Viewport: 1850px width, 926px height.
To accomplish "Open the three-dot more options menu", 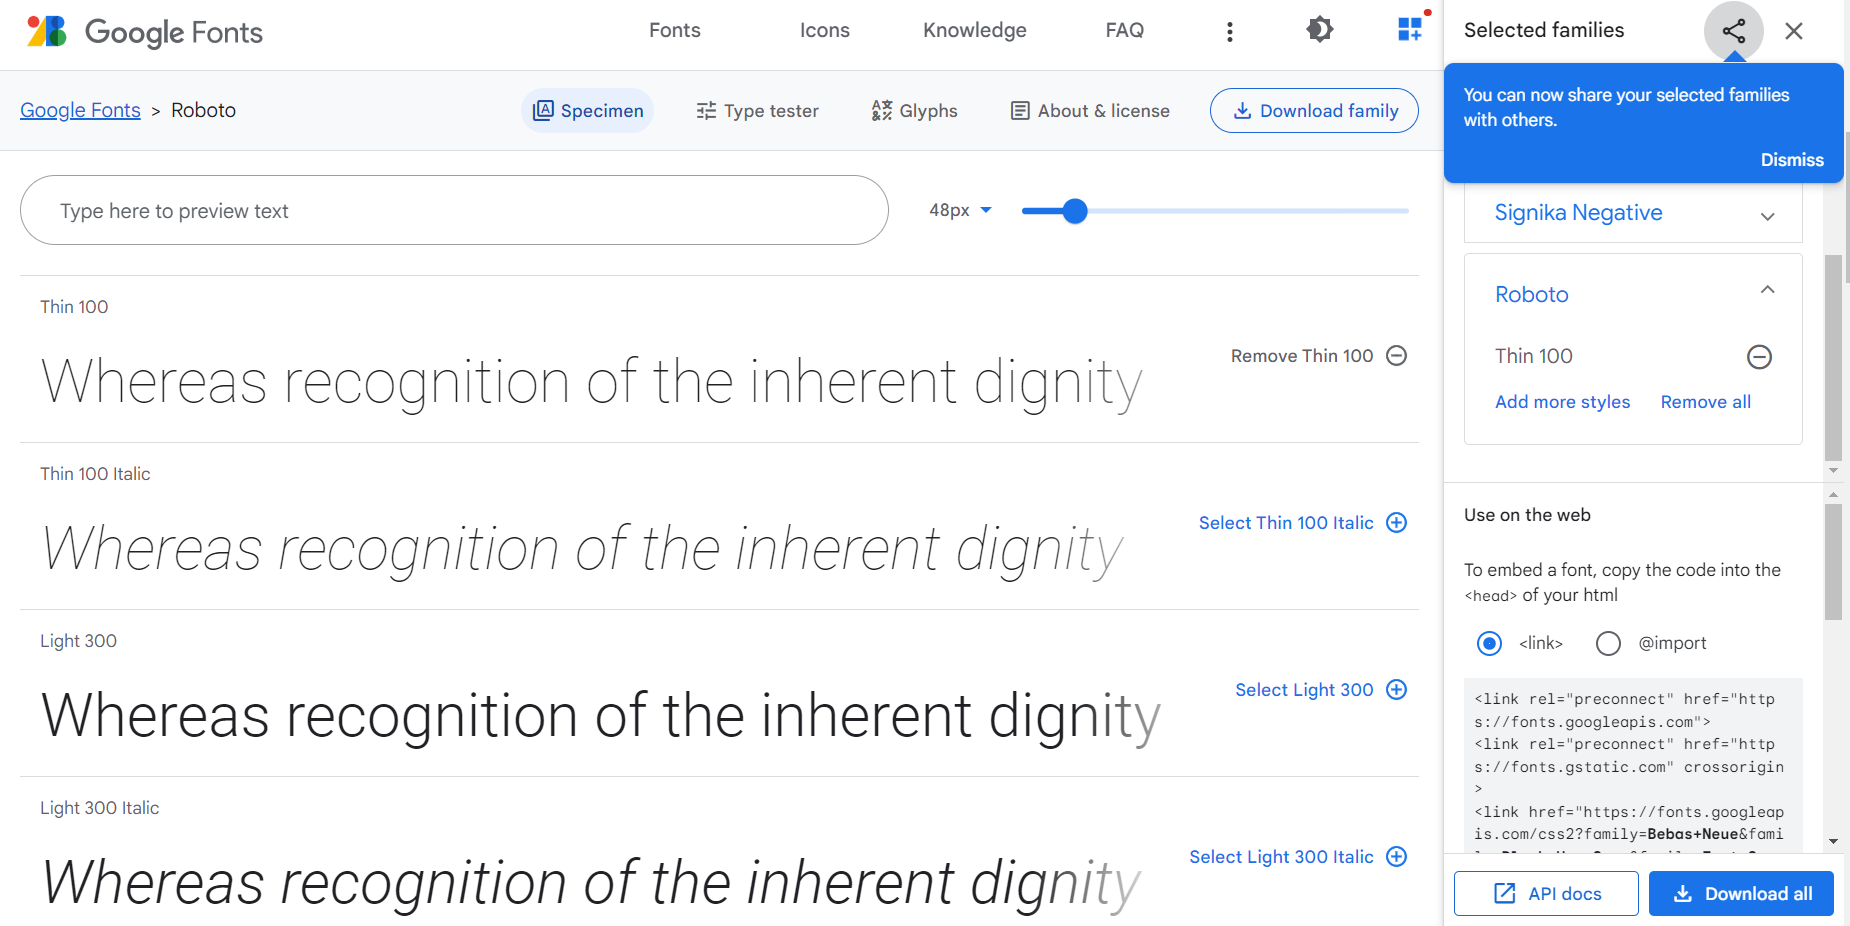I will tap(1230, 31).
